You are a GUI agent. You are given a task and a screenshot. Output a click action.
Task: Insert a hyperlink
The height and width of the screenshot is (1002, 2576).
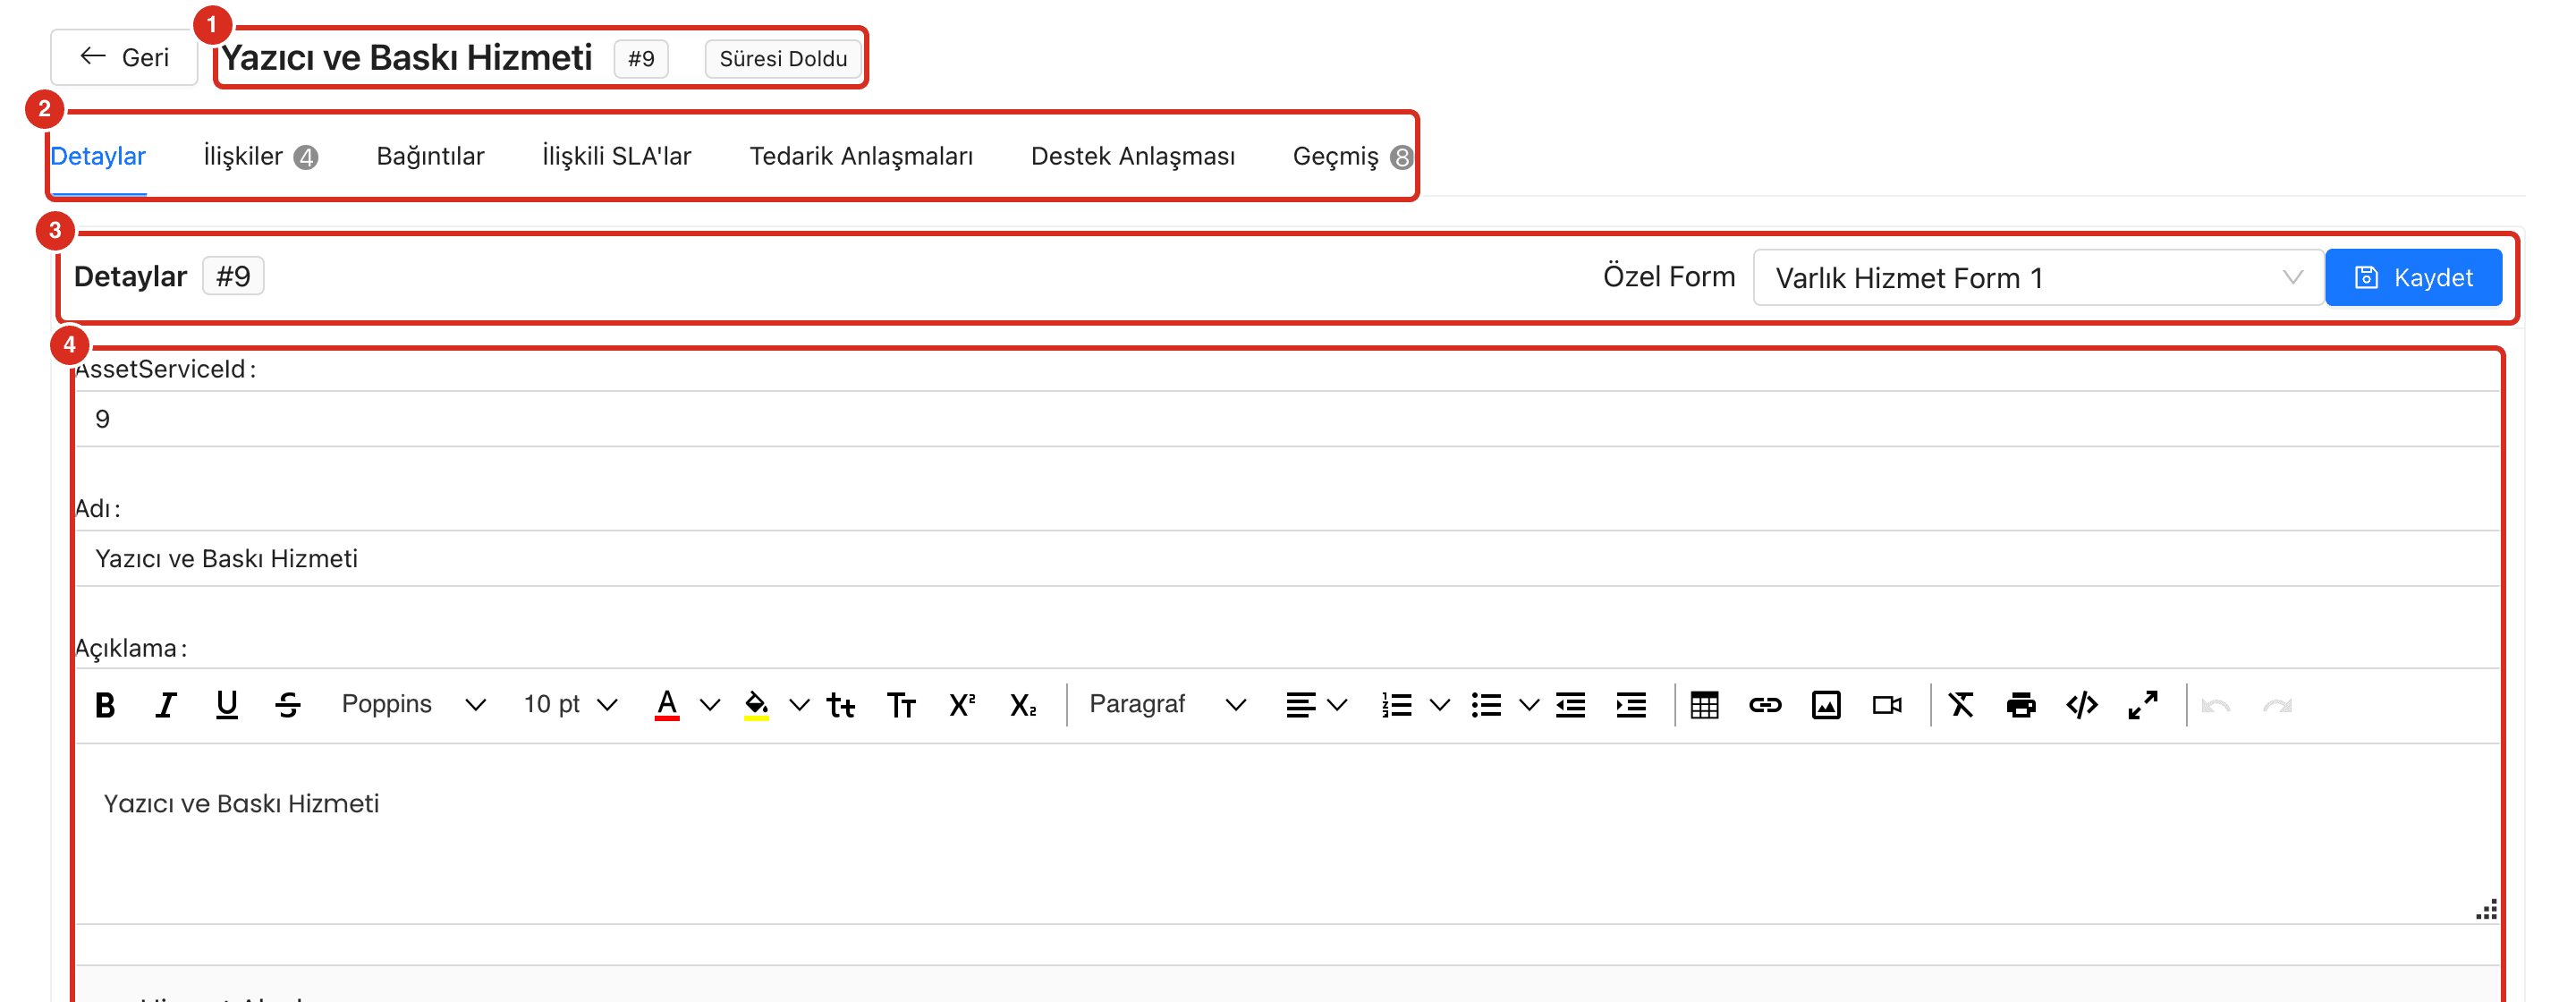pyautogui.click(x=1765, y=705)
